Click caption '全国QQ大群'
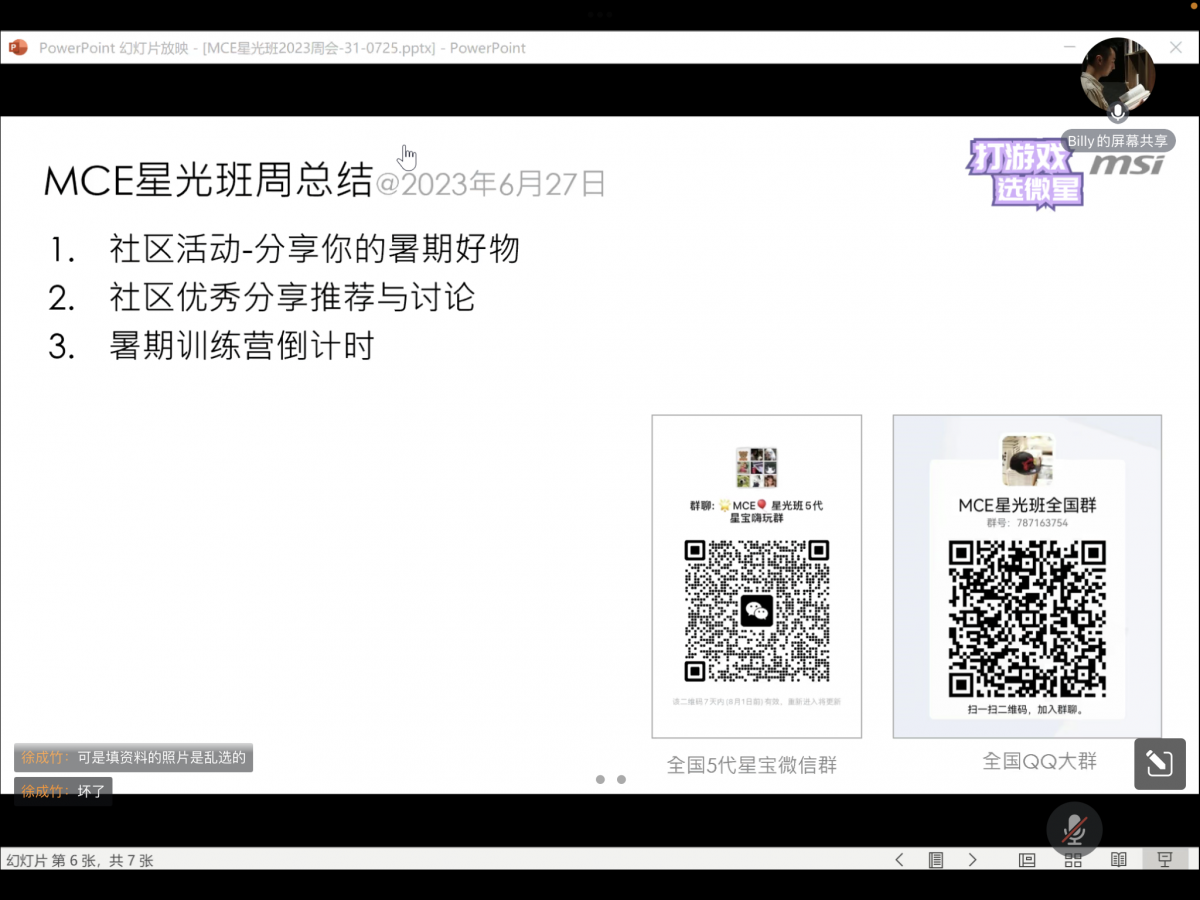1200x900 pixels. click(x=1039, y=762)
